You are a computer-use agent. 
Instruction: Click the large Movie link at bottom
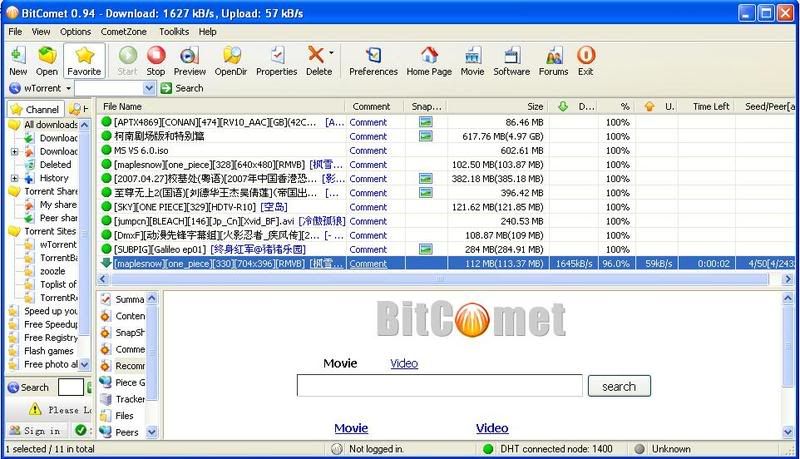click(x=351, y=428)
